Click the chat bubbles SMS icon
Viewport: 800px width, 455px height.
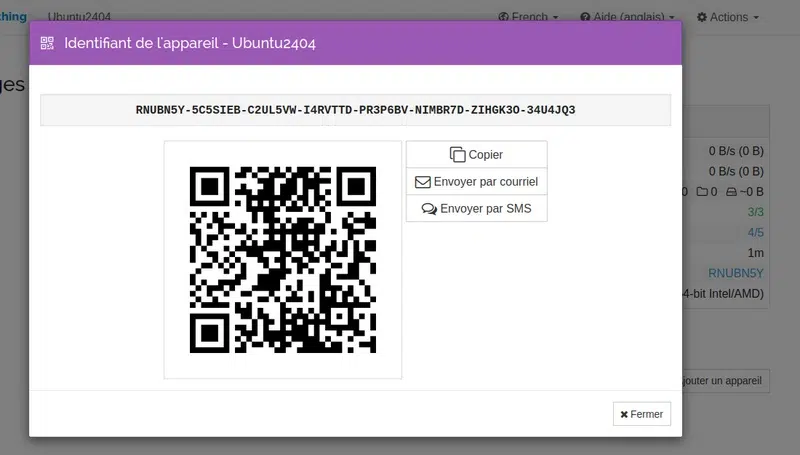tap(429, 209)
